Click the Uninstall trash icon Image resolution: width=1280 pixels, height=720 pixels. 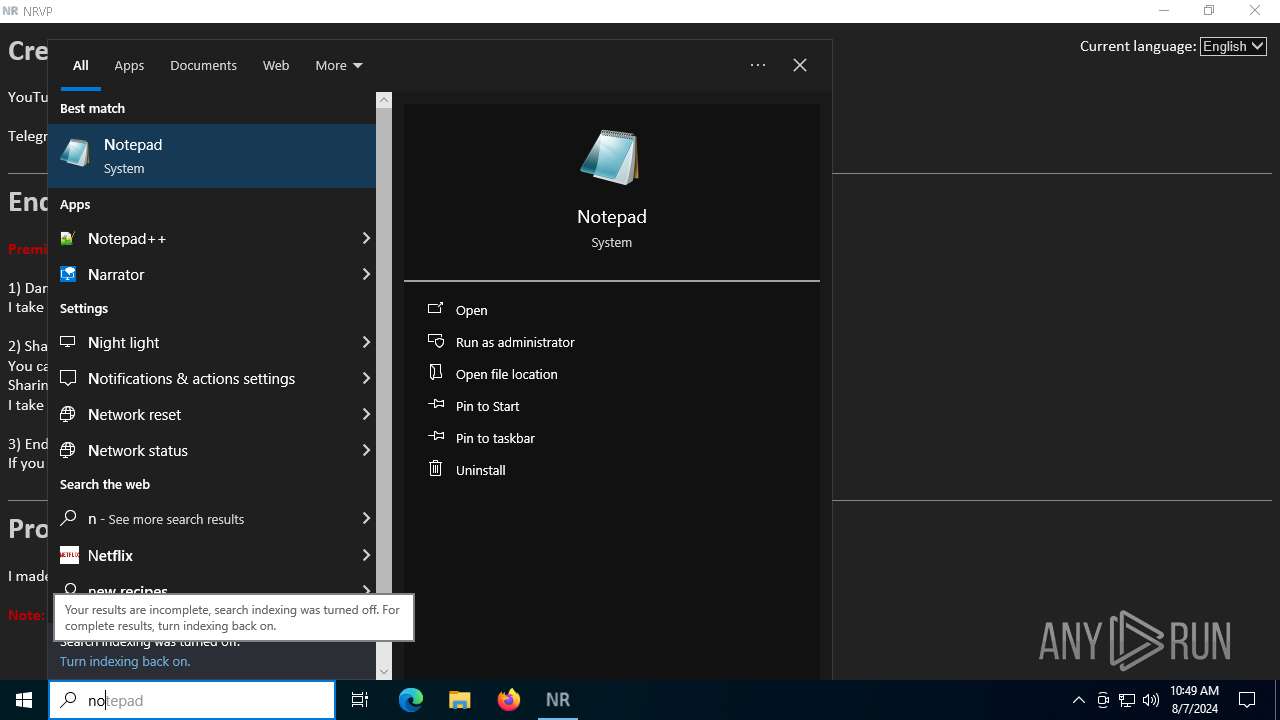435,468
